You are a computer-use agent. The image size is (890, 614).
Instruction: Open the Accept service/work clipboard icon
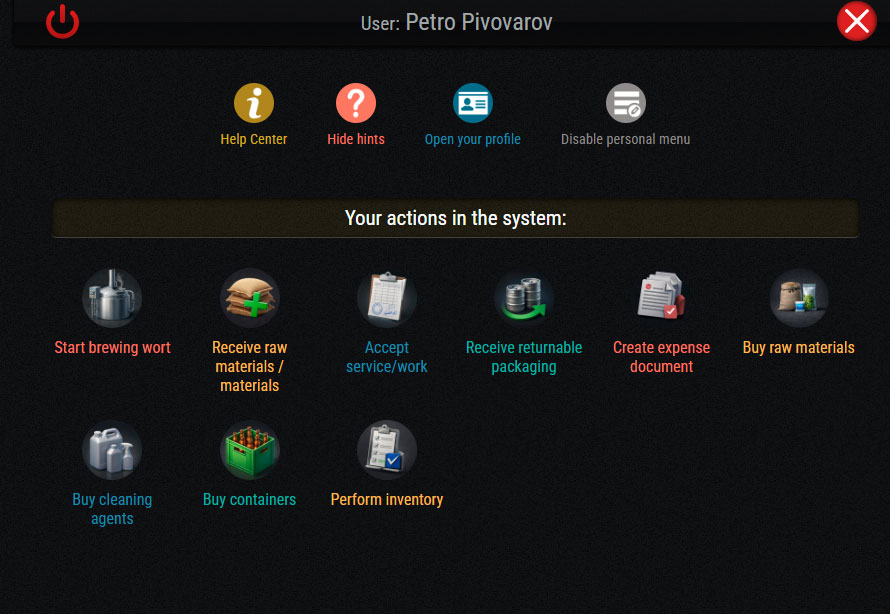387,299
